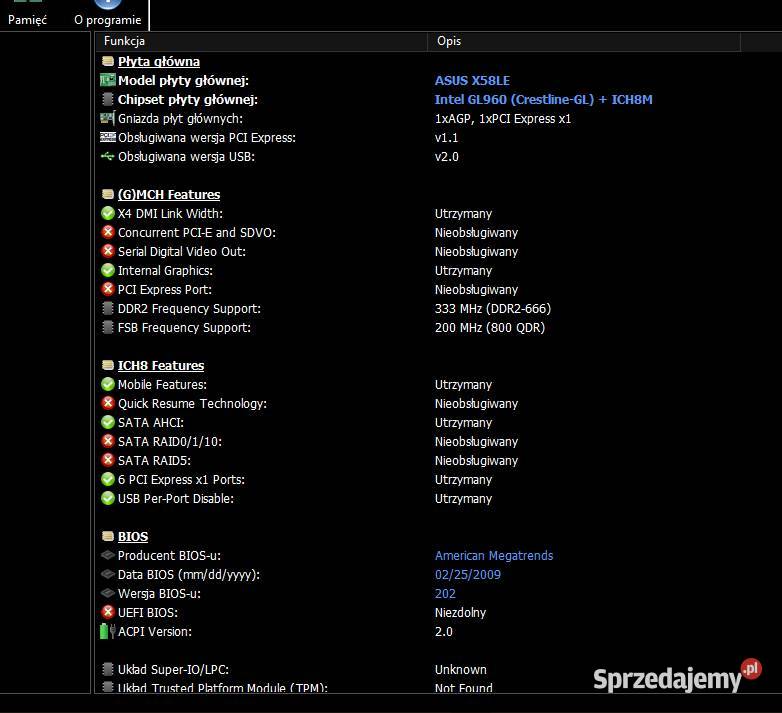Click the folder icon beside ICH8 Features
This screenshot has height=713, width=782.
coord(108,365)
